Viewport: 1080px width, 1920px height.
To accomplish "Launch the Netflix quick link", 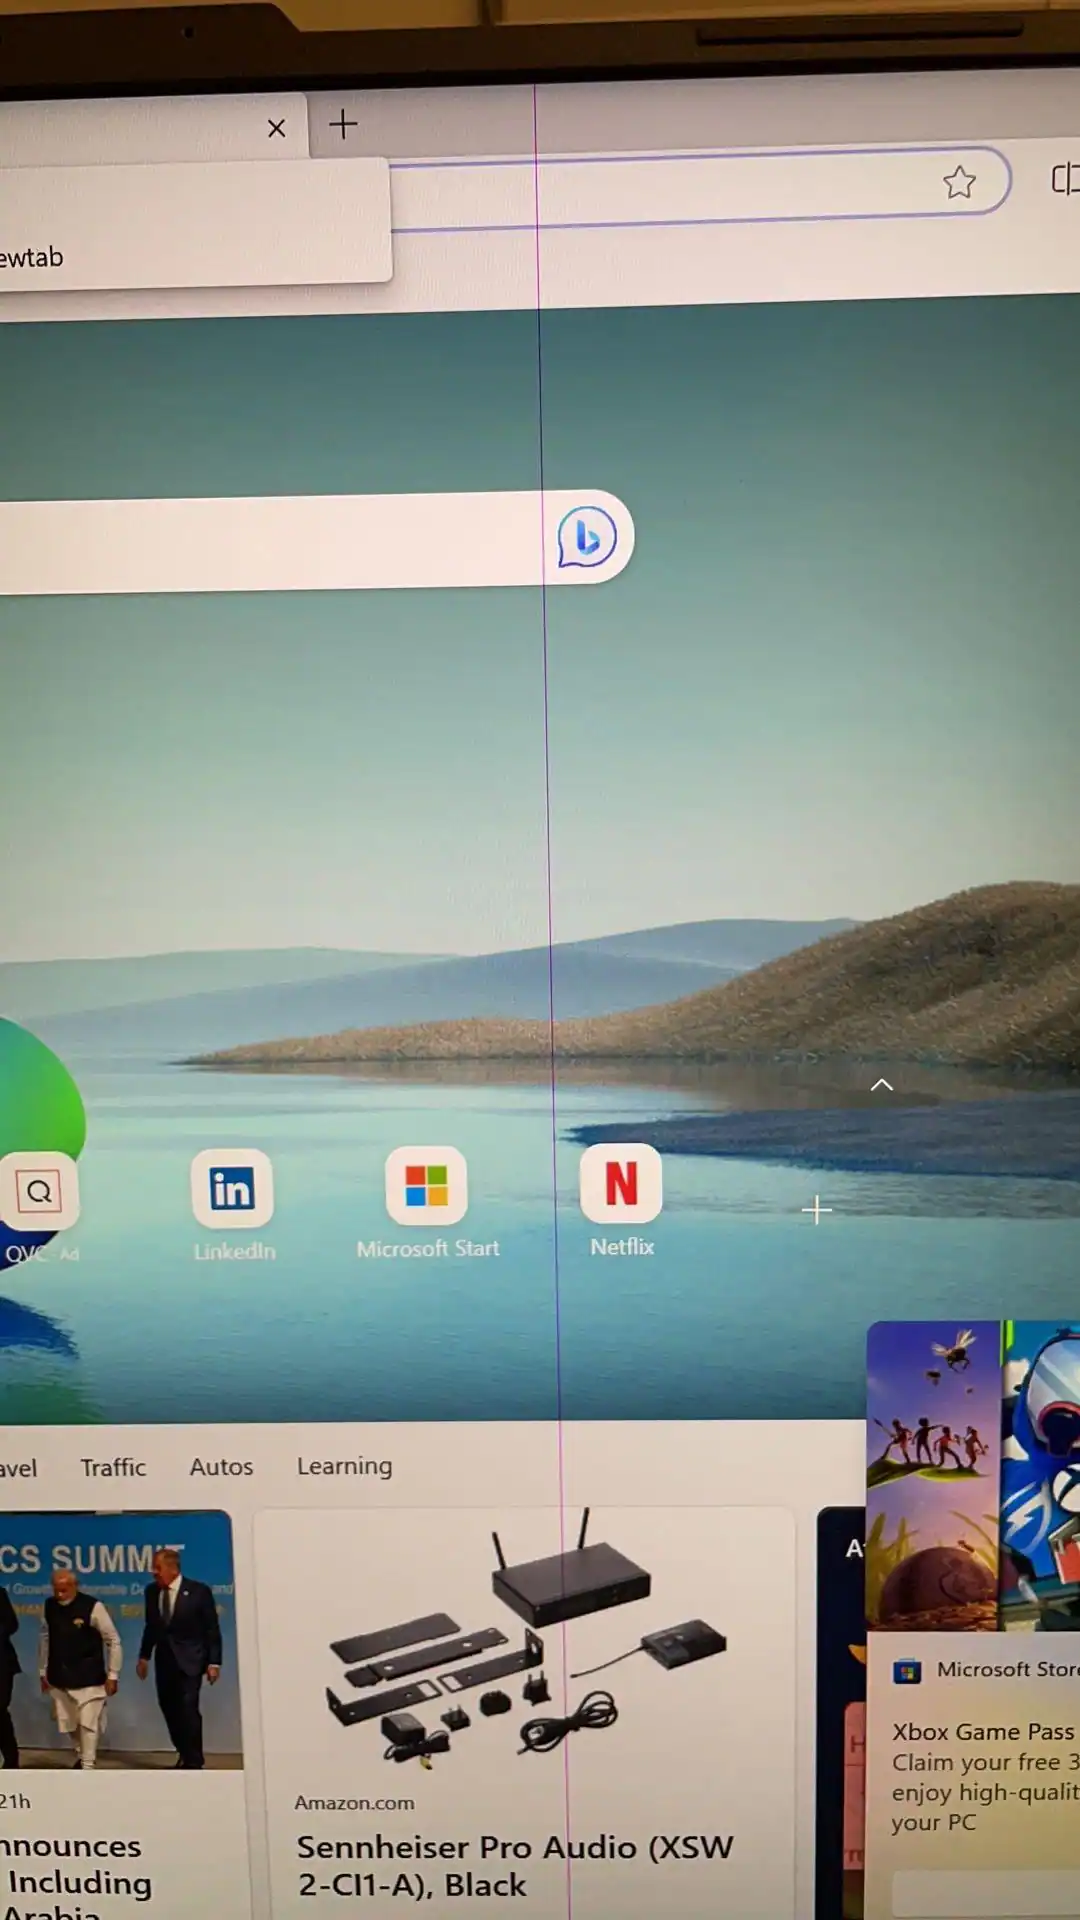I will (x=621, y=1185).
